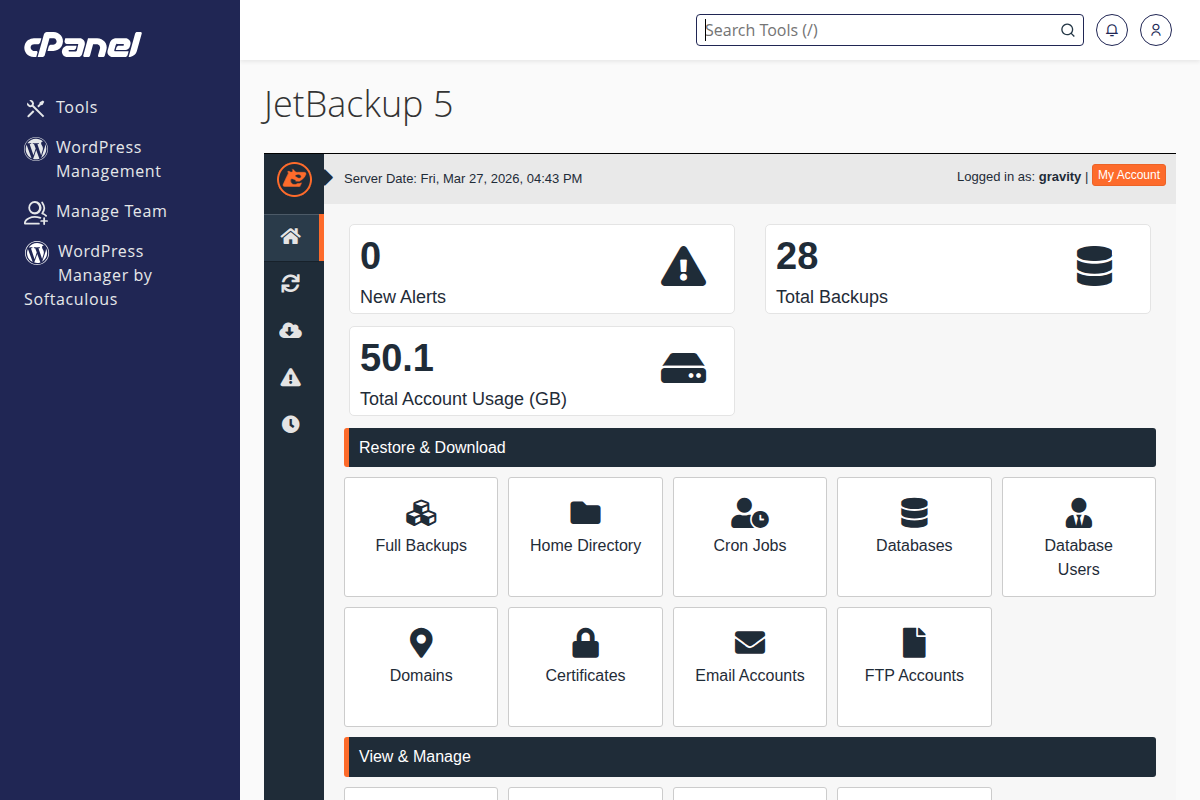Click the cPanel logo
Image resolution: width=1200 pixels, height=800 pixels.
pos(83,45)
